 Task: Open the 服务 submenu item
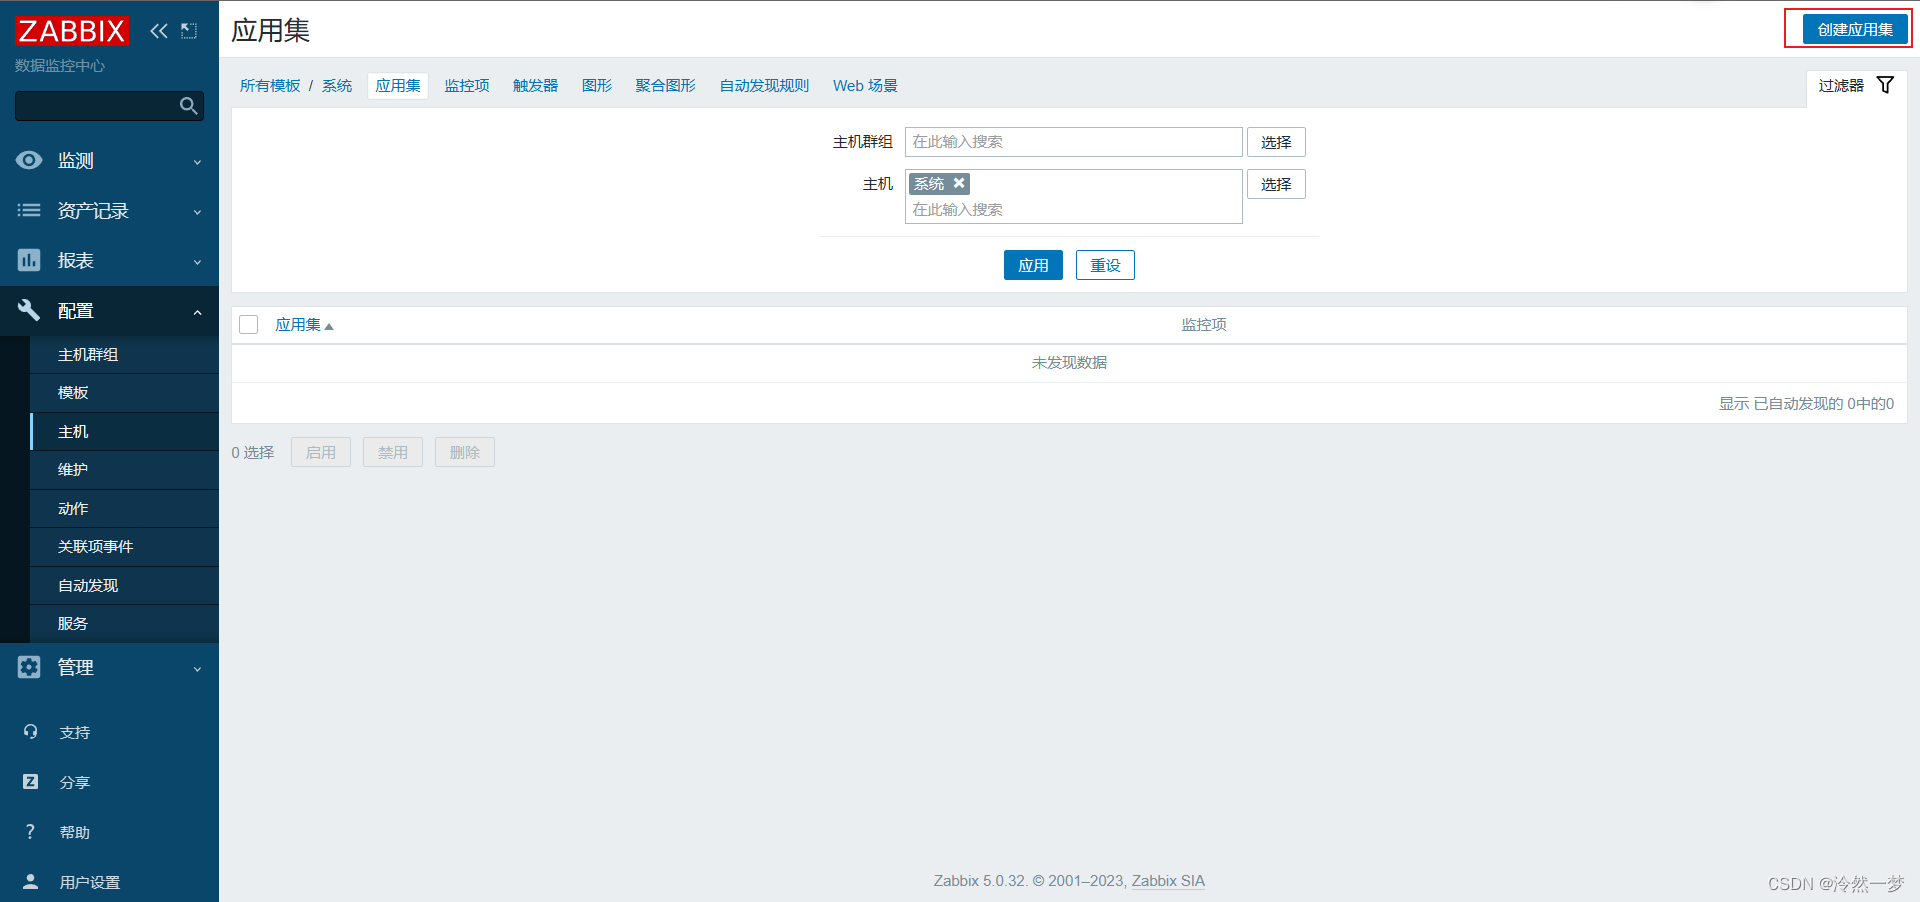(x=124, y=624)
